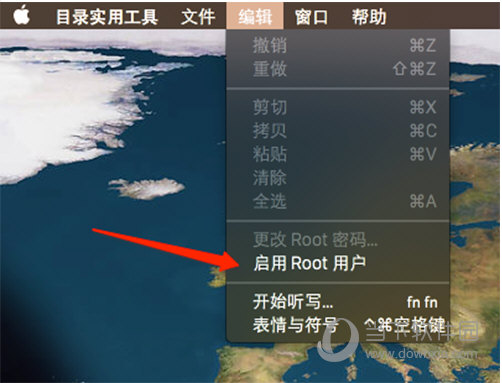The height and width of the screenshot is (383, 502).
Task: Select the 剪切 menu entry
Action: click(x=338, y=107)
